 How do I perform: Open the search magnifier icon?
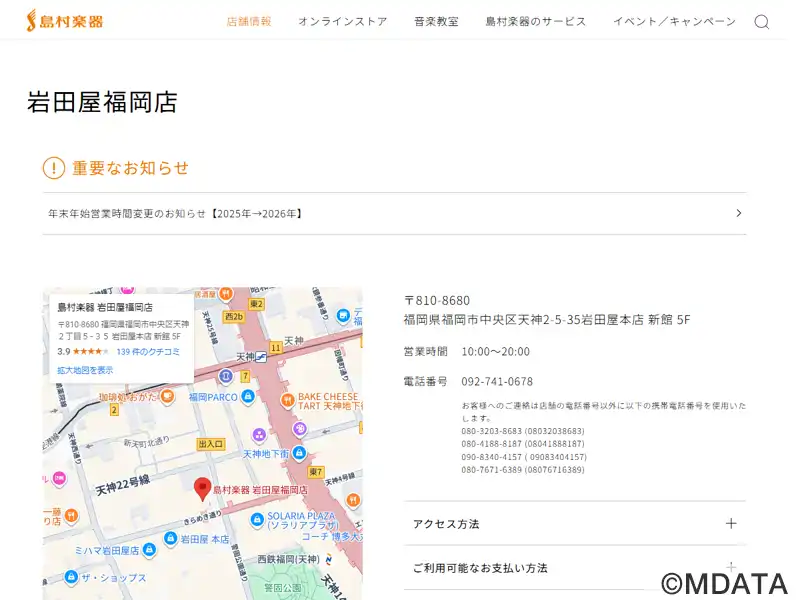(761, 22)
